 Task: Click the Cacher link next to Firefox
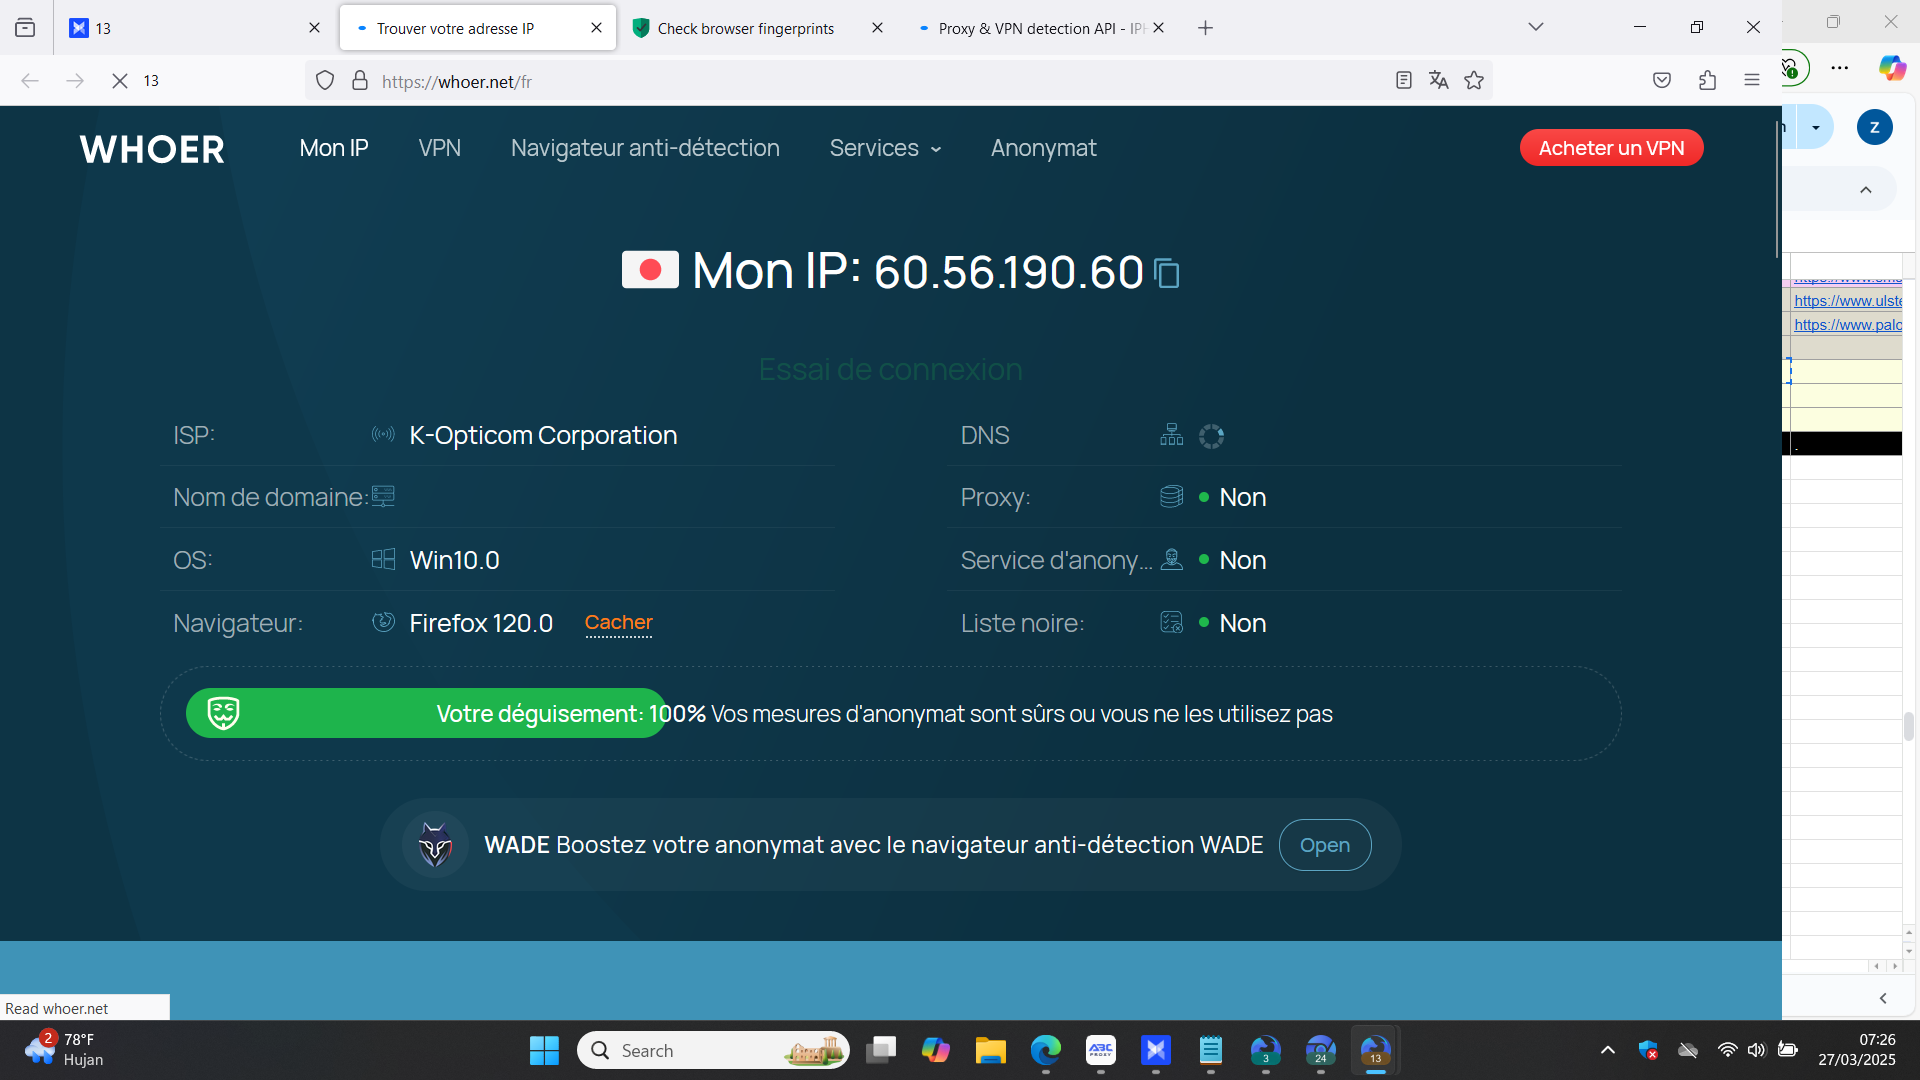618,622
